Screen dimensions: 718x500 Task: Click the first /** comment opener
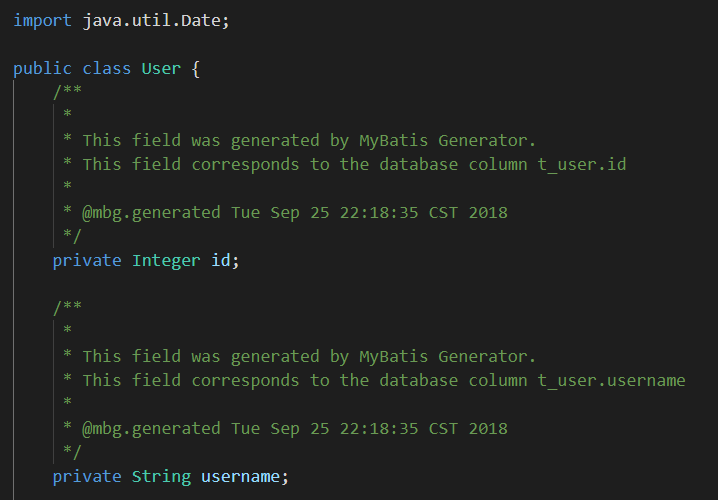(x=67, y=92)
